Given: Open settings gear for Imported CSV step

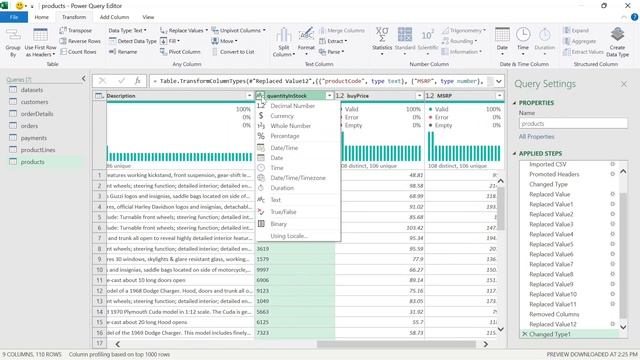Looking at the screenshot, I should [612, 164].
